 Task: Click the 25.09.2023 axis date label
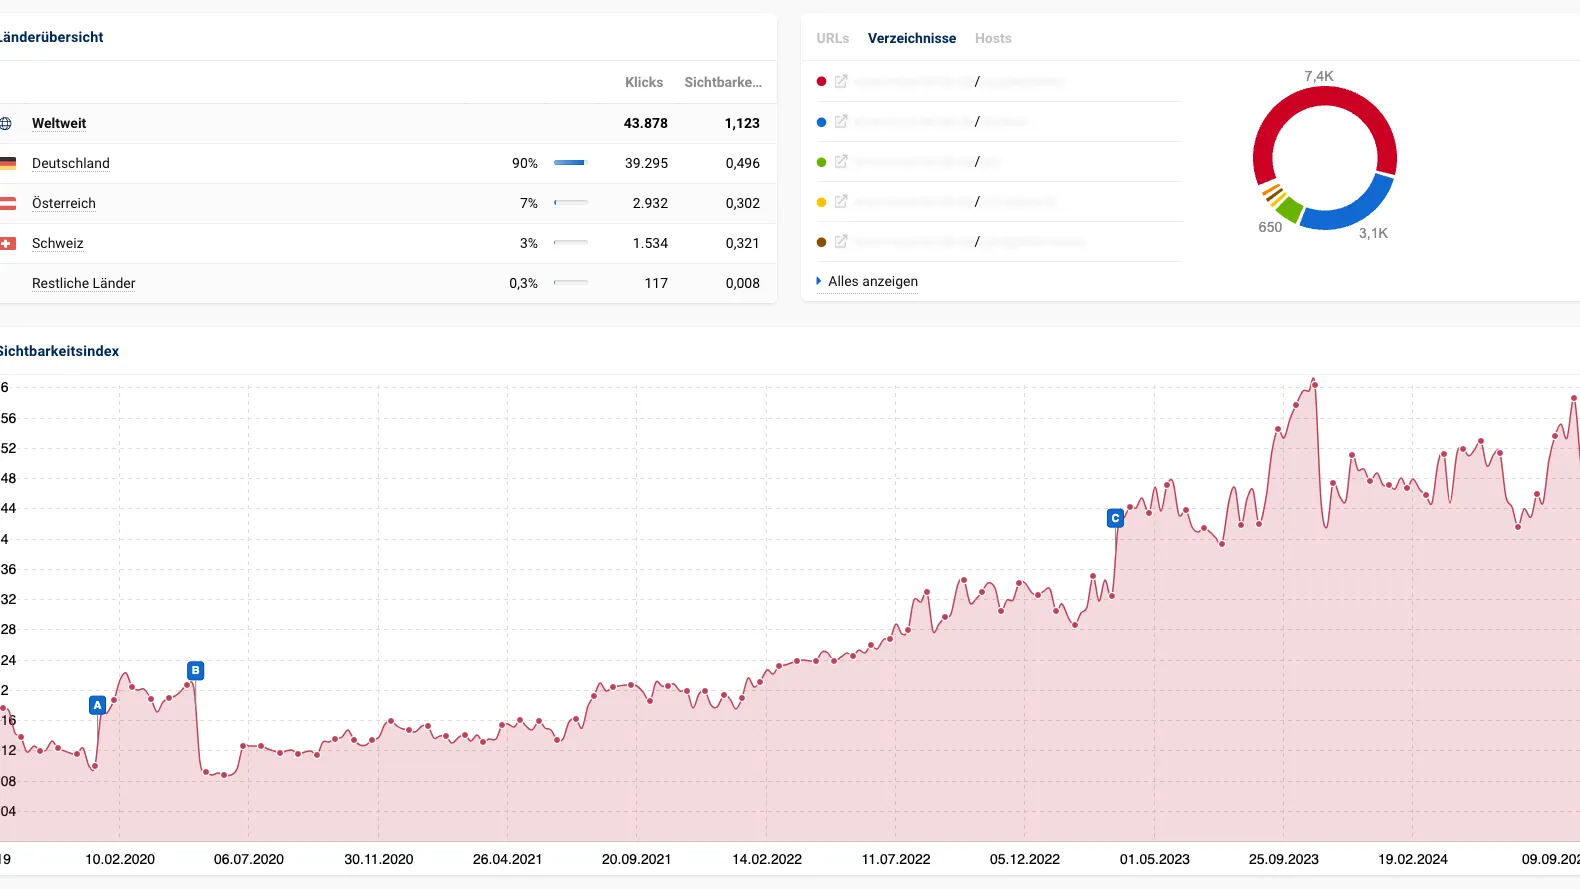pos(1283,859)
